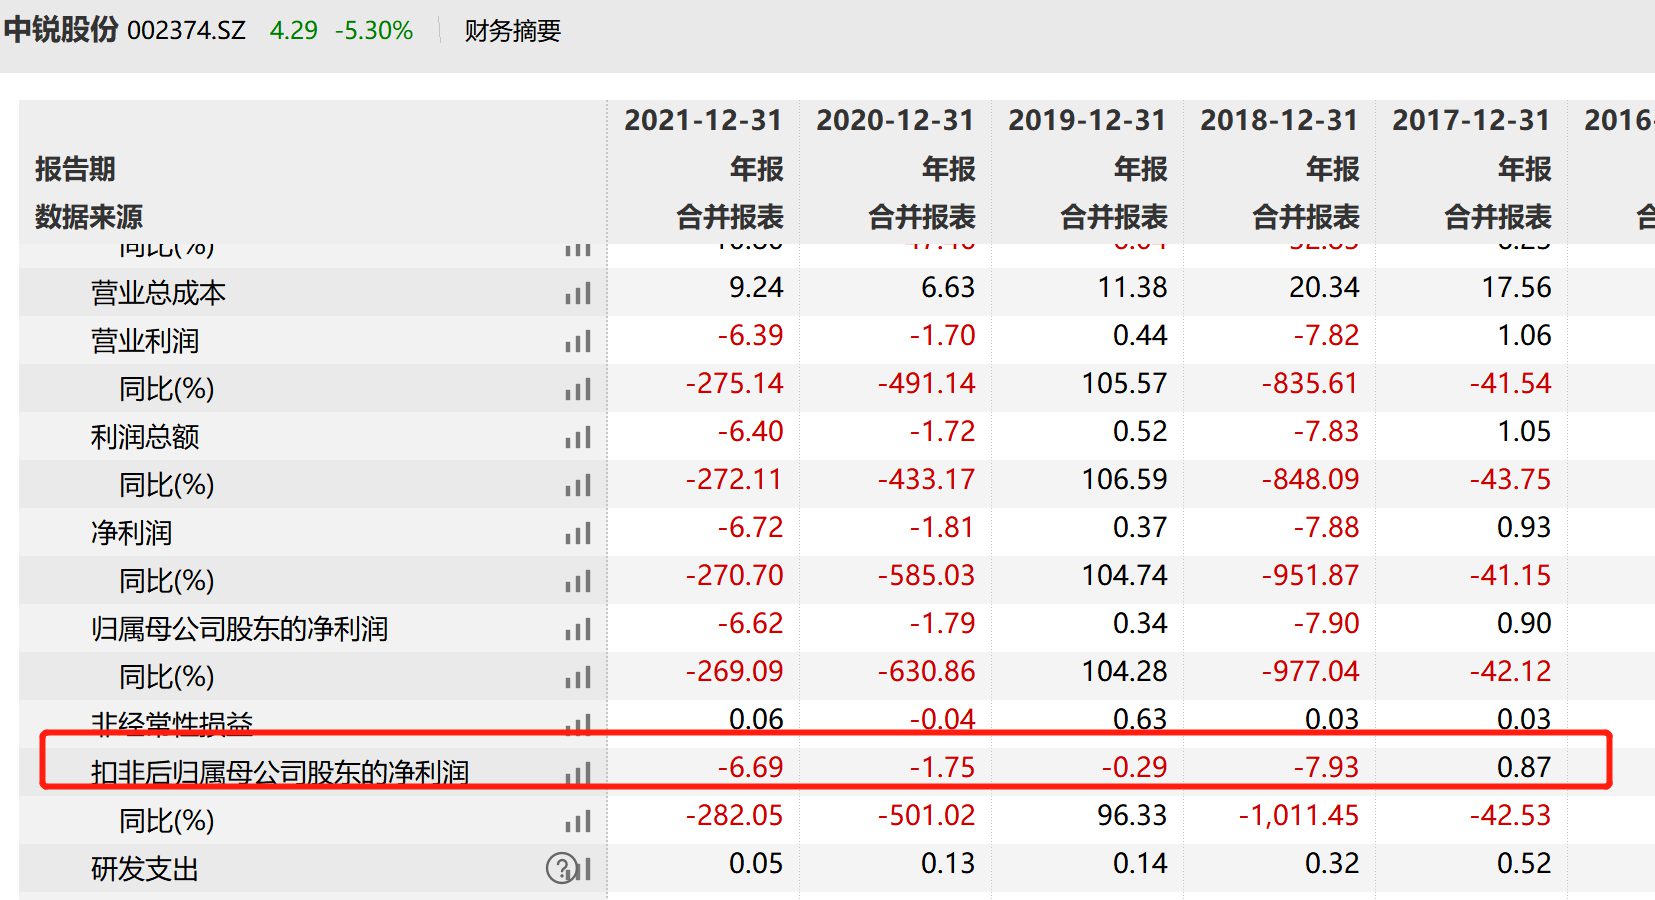This screenshot has width=1655, height=900.
Task: Click the 106.59 year-over-year value
Action: tap(1125, 480)
